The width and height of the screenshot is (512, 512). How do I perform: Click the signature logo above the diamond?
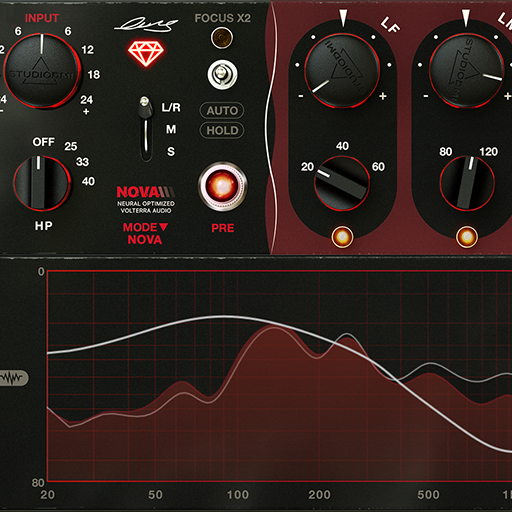[x=146, y=25]
